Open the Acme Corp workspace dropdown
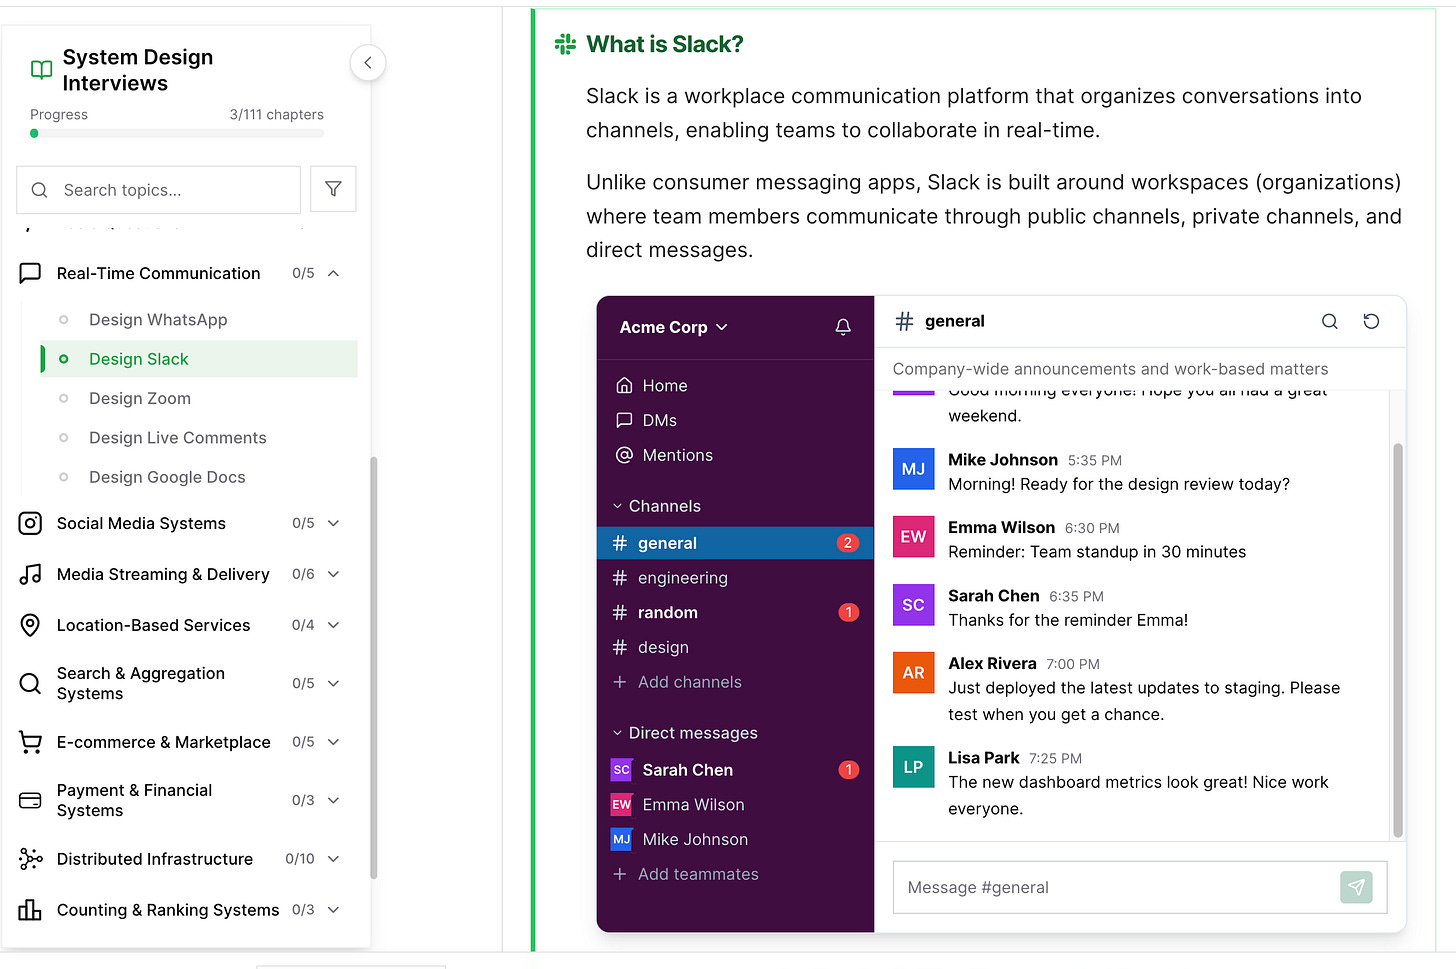Image resolution: width=1456 pixels, height=969 pixels. tap(674, 327)
